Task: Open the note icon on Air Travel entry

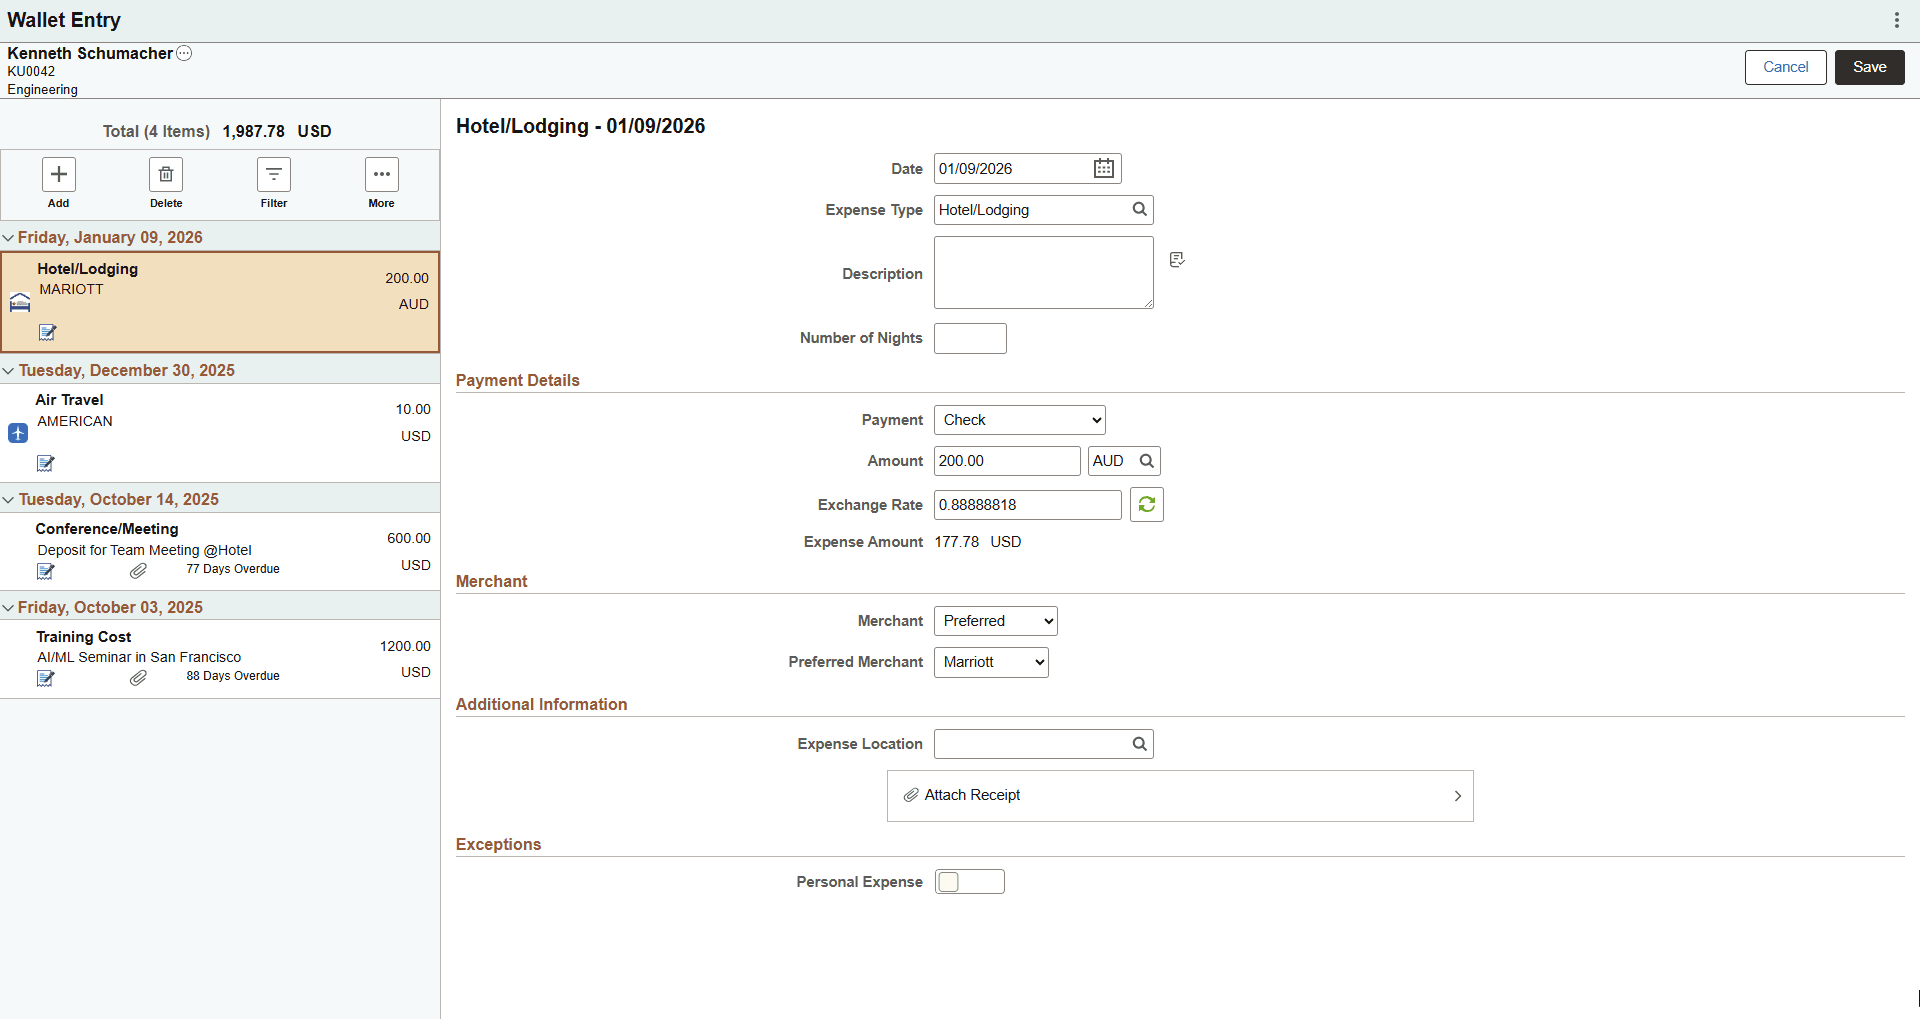Action: (x=46, y=463)
